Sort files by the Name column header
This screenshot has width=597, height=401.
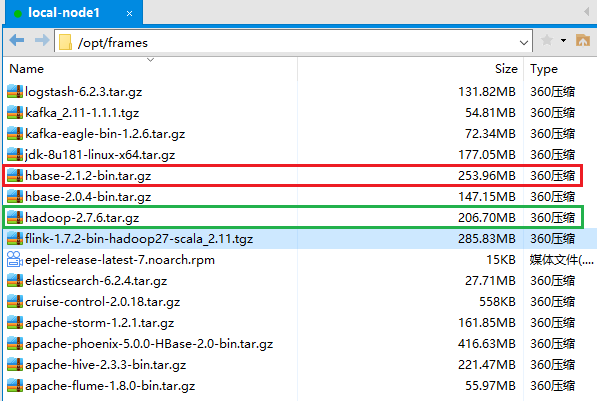point(27,69)
